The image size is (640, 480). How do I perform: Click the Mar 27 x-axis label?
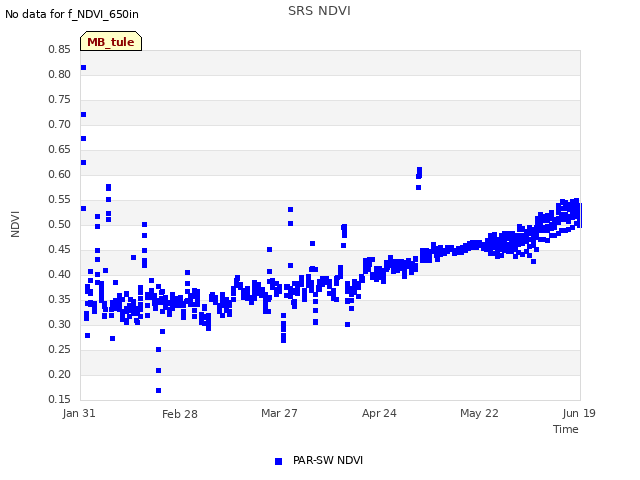click(x=279, y=413)
